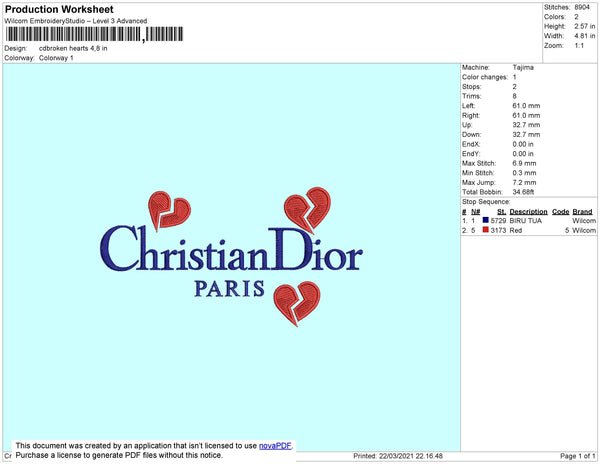This screenshot has width=600, height=464.
Task: Select the top-left broken heart motif
Action: [x=169, y=211]
